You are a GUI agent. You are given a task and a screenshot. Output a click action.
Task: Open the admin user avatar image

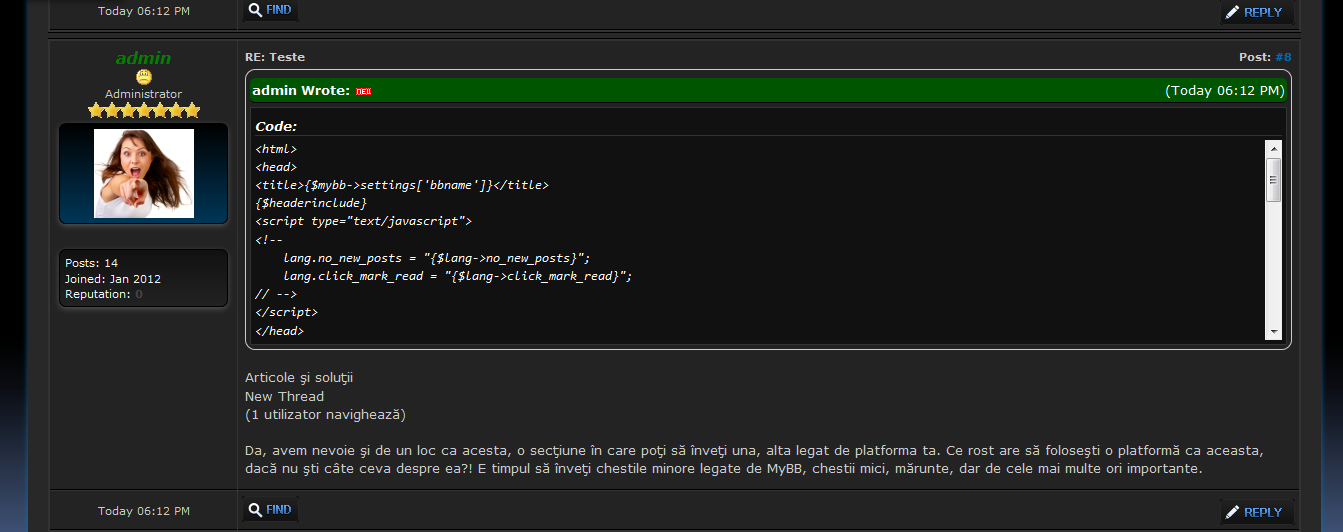pos(144,173)
